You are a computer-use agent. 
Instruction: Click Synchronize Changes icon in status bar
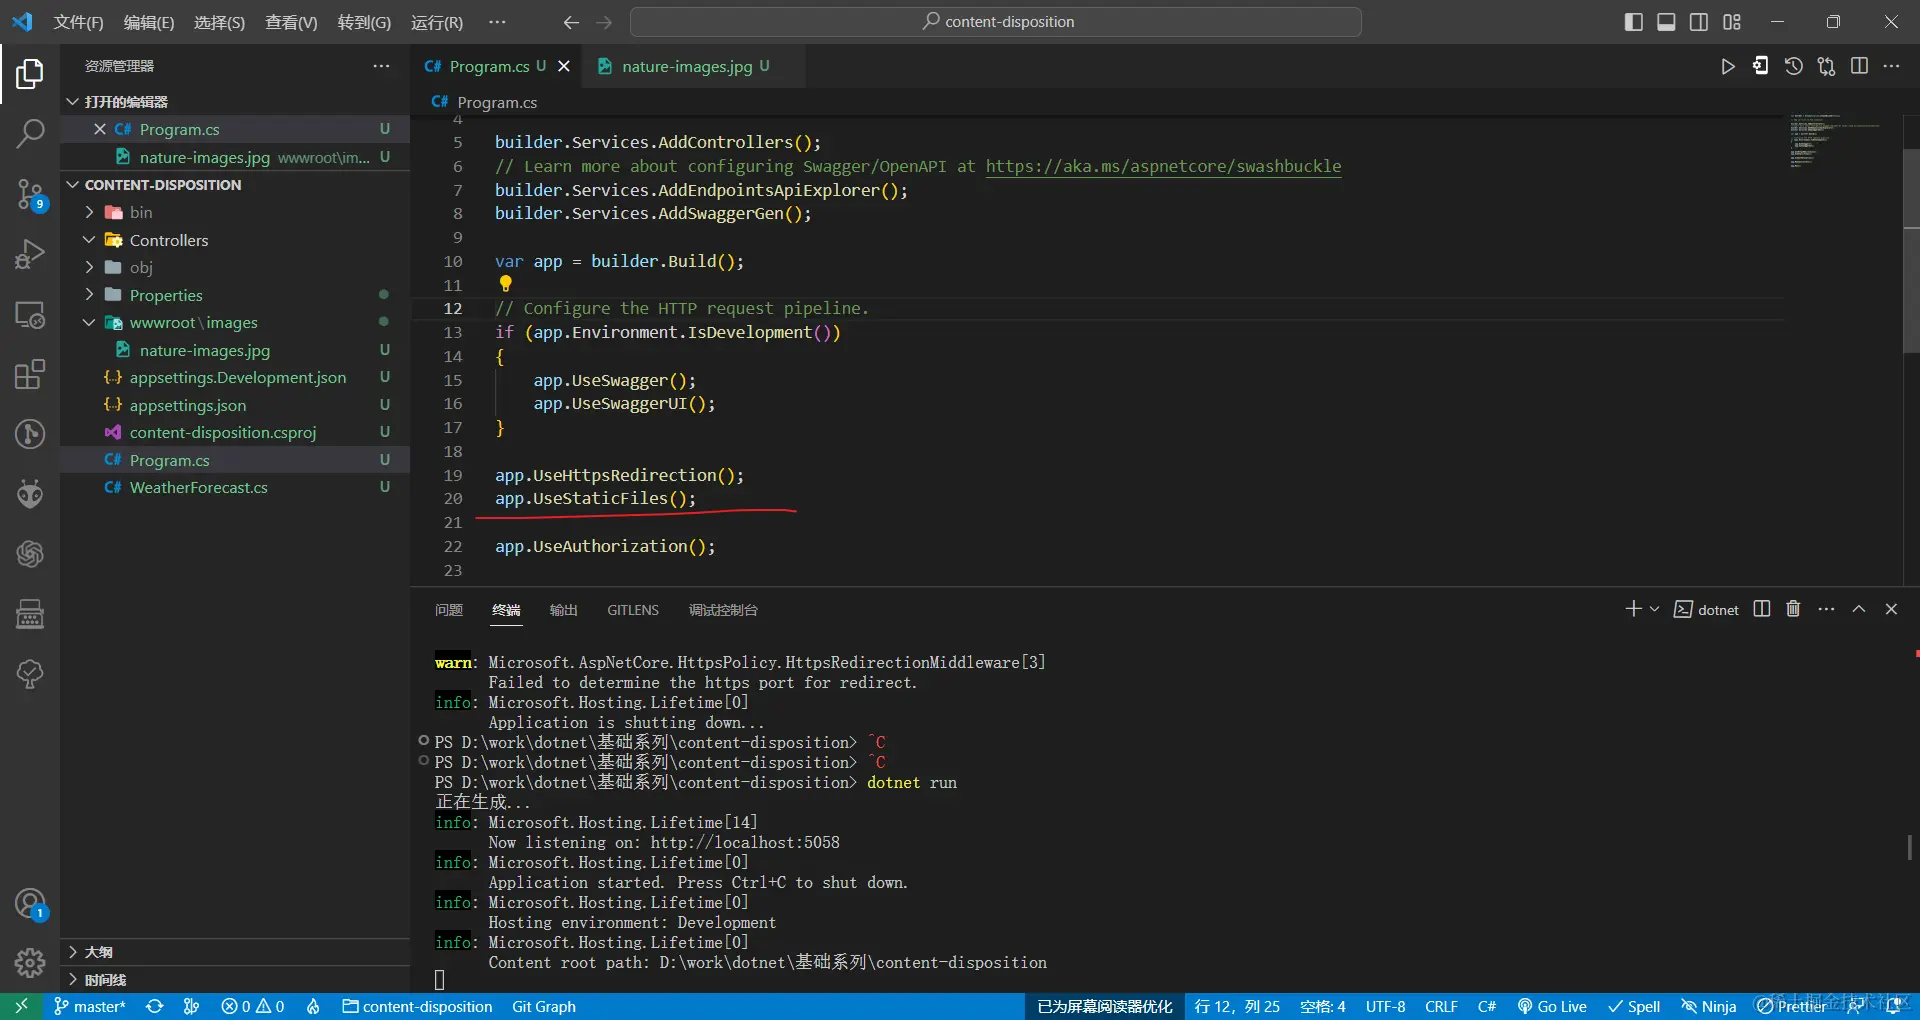pyautogui.click(x=155, y=1006)
